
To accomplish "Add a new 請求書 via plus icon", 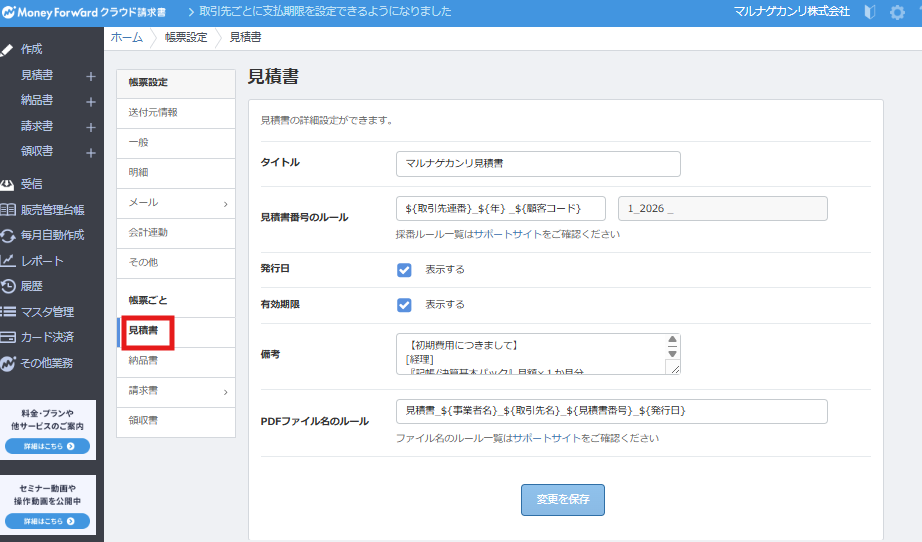I will coord(90,127).
